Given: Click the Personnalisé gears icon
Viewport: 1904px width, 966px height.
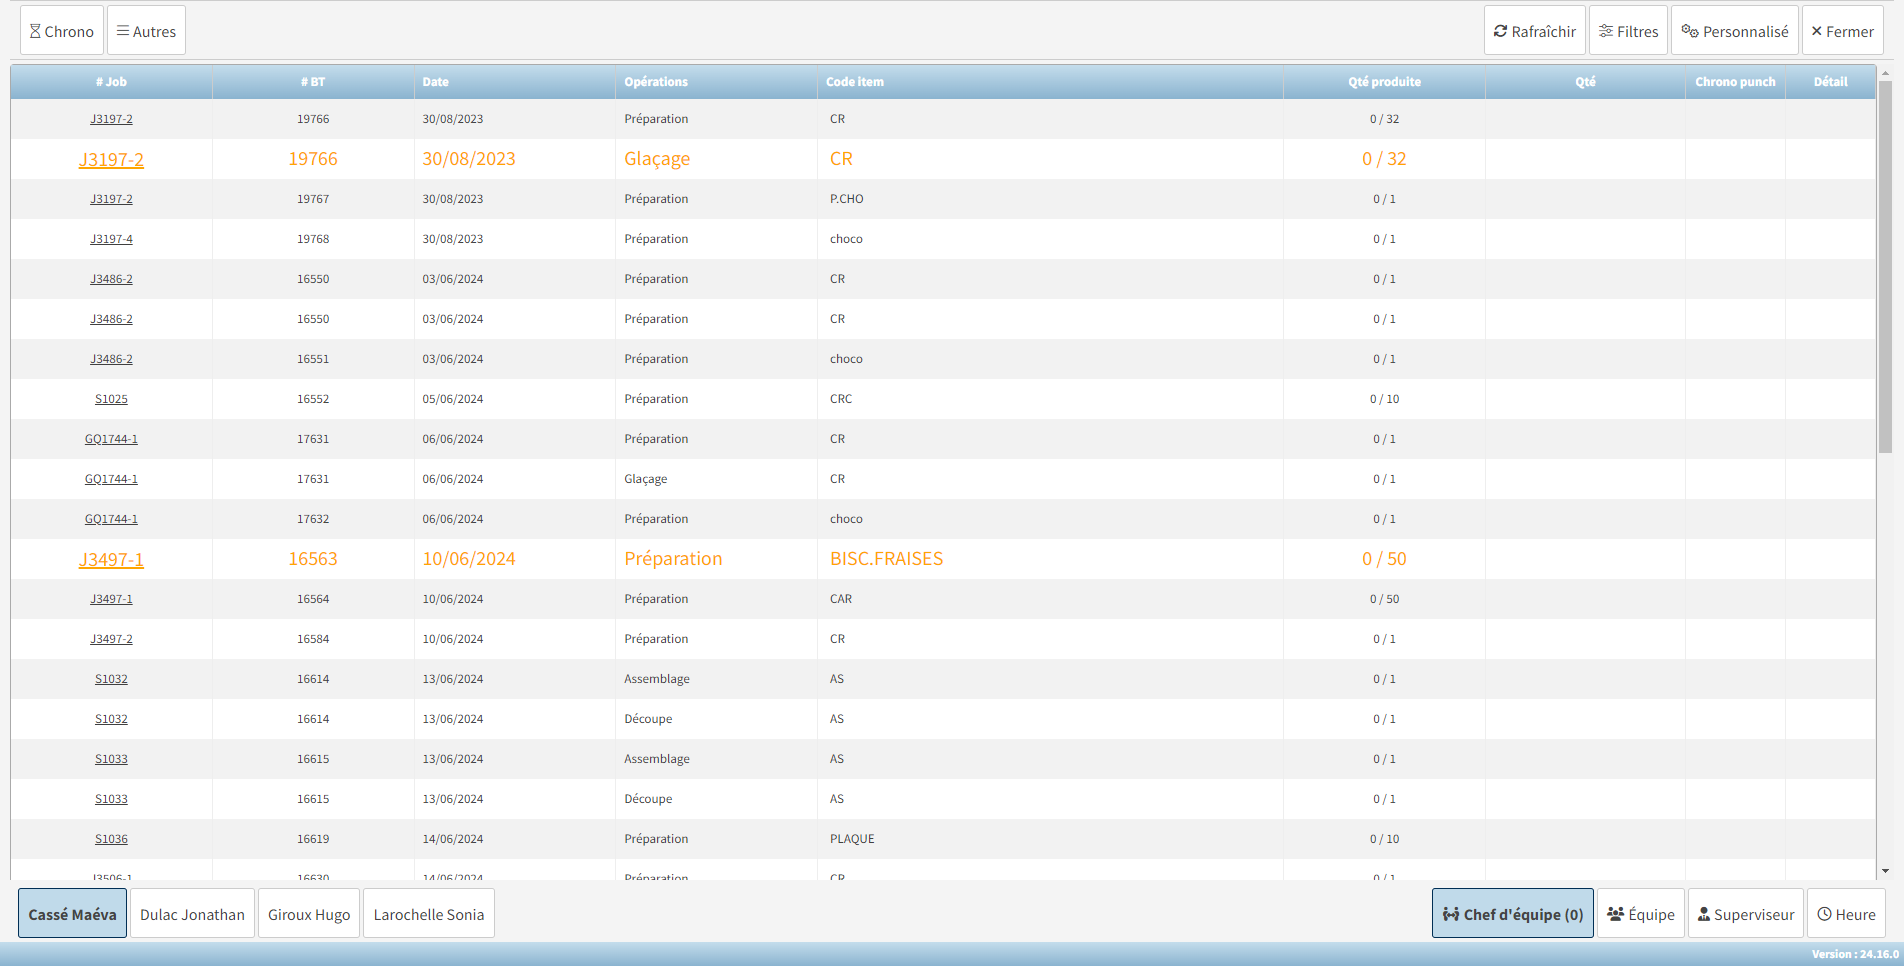Looking at the screenshot, I should pos(1690,31).
